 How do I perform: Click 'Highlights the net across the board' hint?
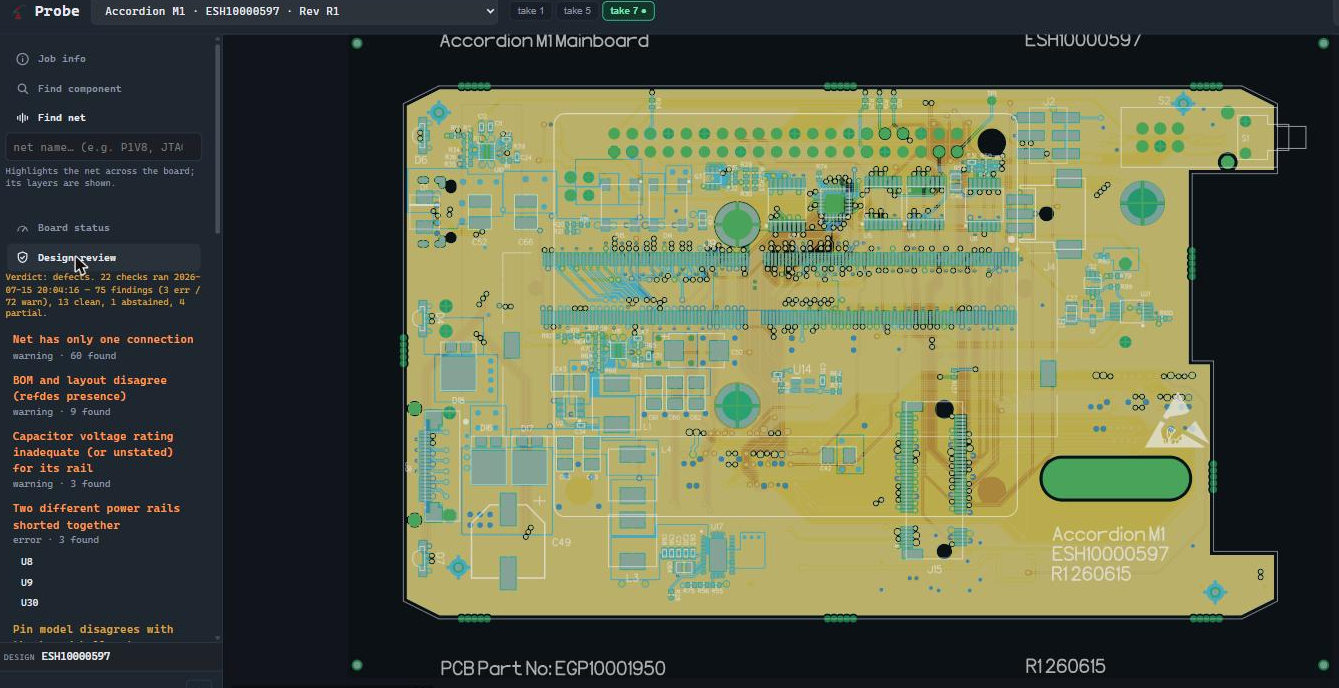(x=100, y=177)
